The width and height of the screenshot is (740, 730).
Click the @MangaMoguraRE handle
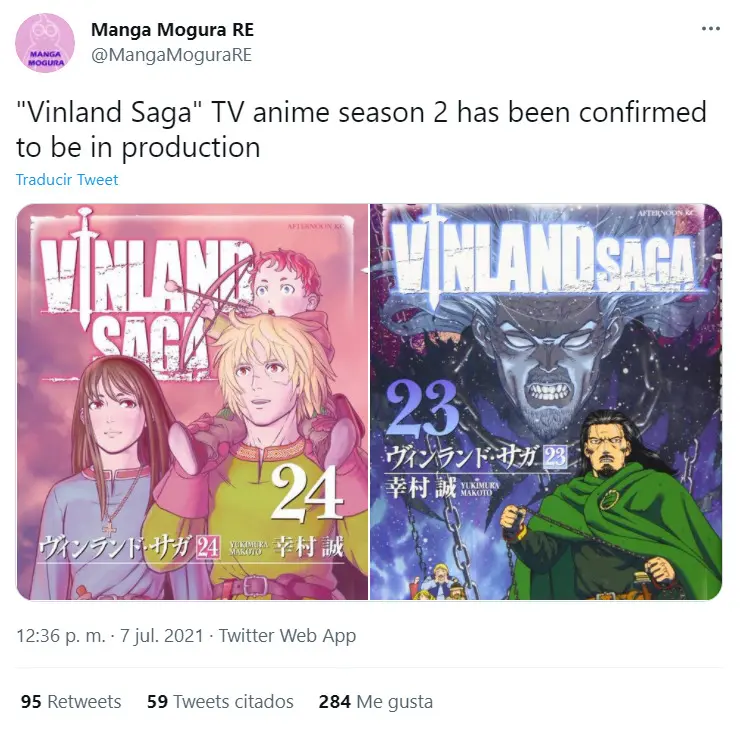coord(171,55)
